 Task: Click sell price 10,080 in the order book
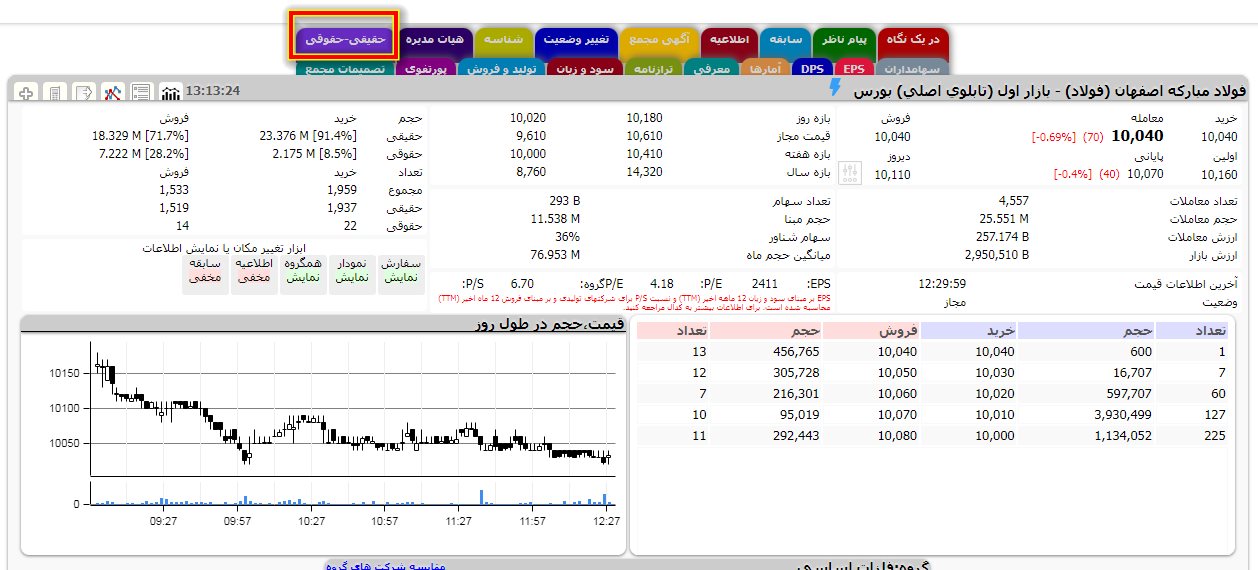(897, 436)
